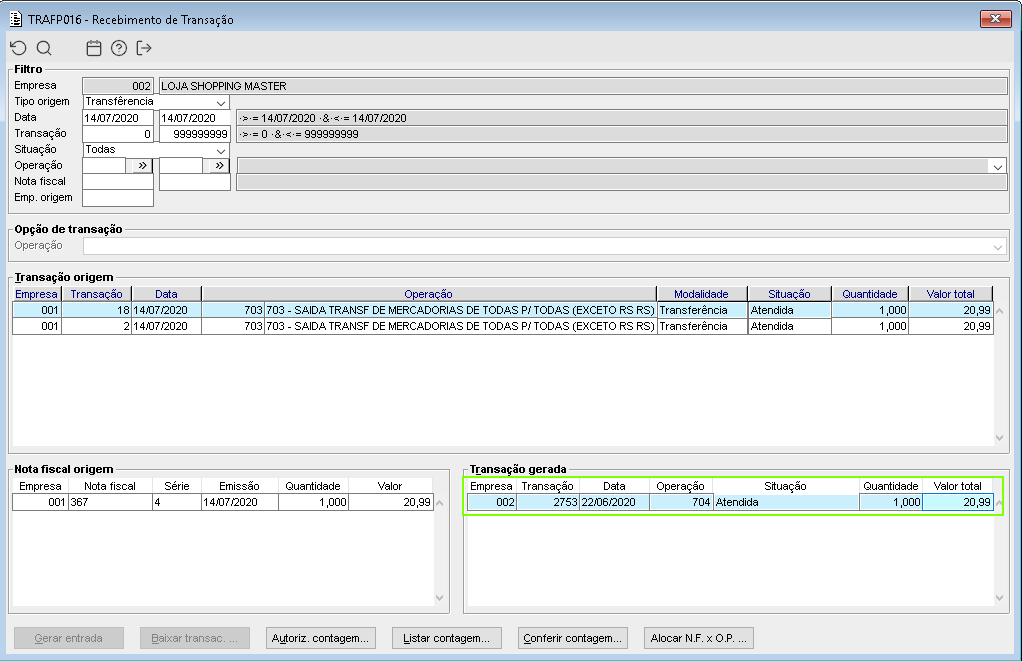Click the exit door toolbar icon

pos(143,48)
